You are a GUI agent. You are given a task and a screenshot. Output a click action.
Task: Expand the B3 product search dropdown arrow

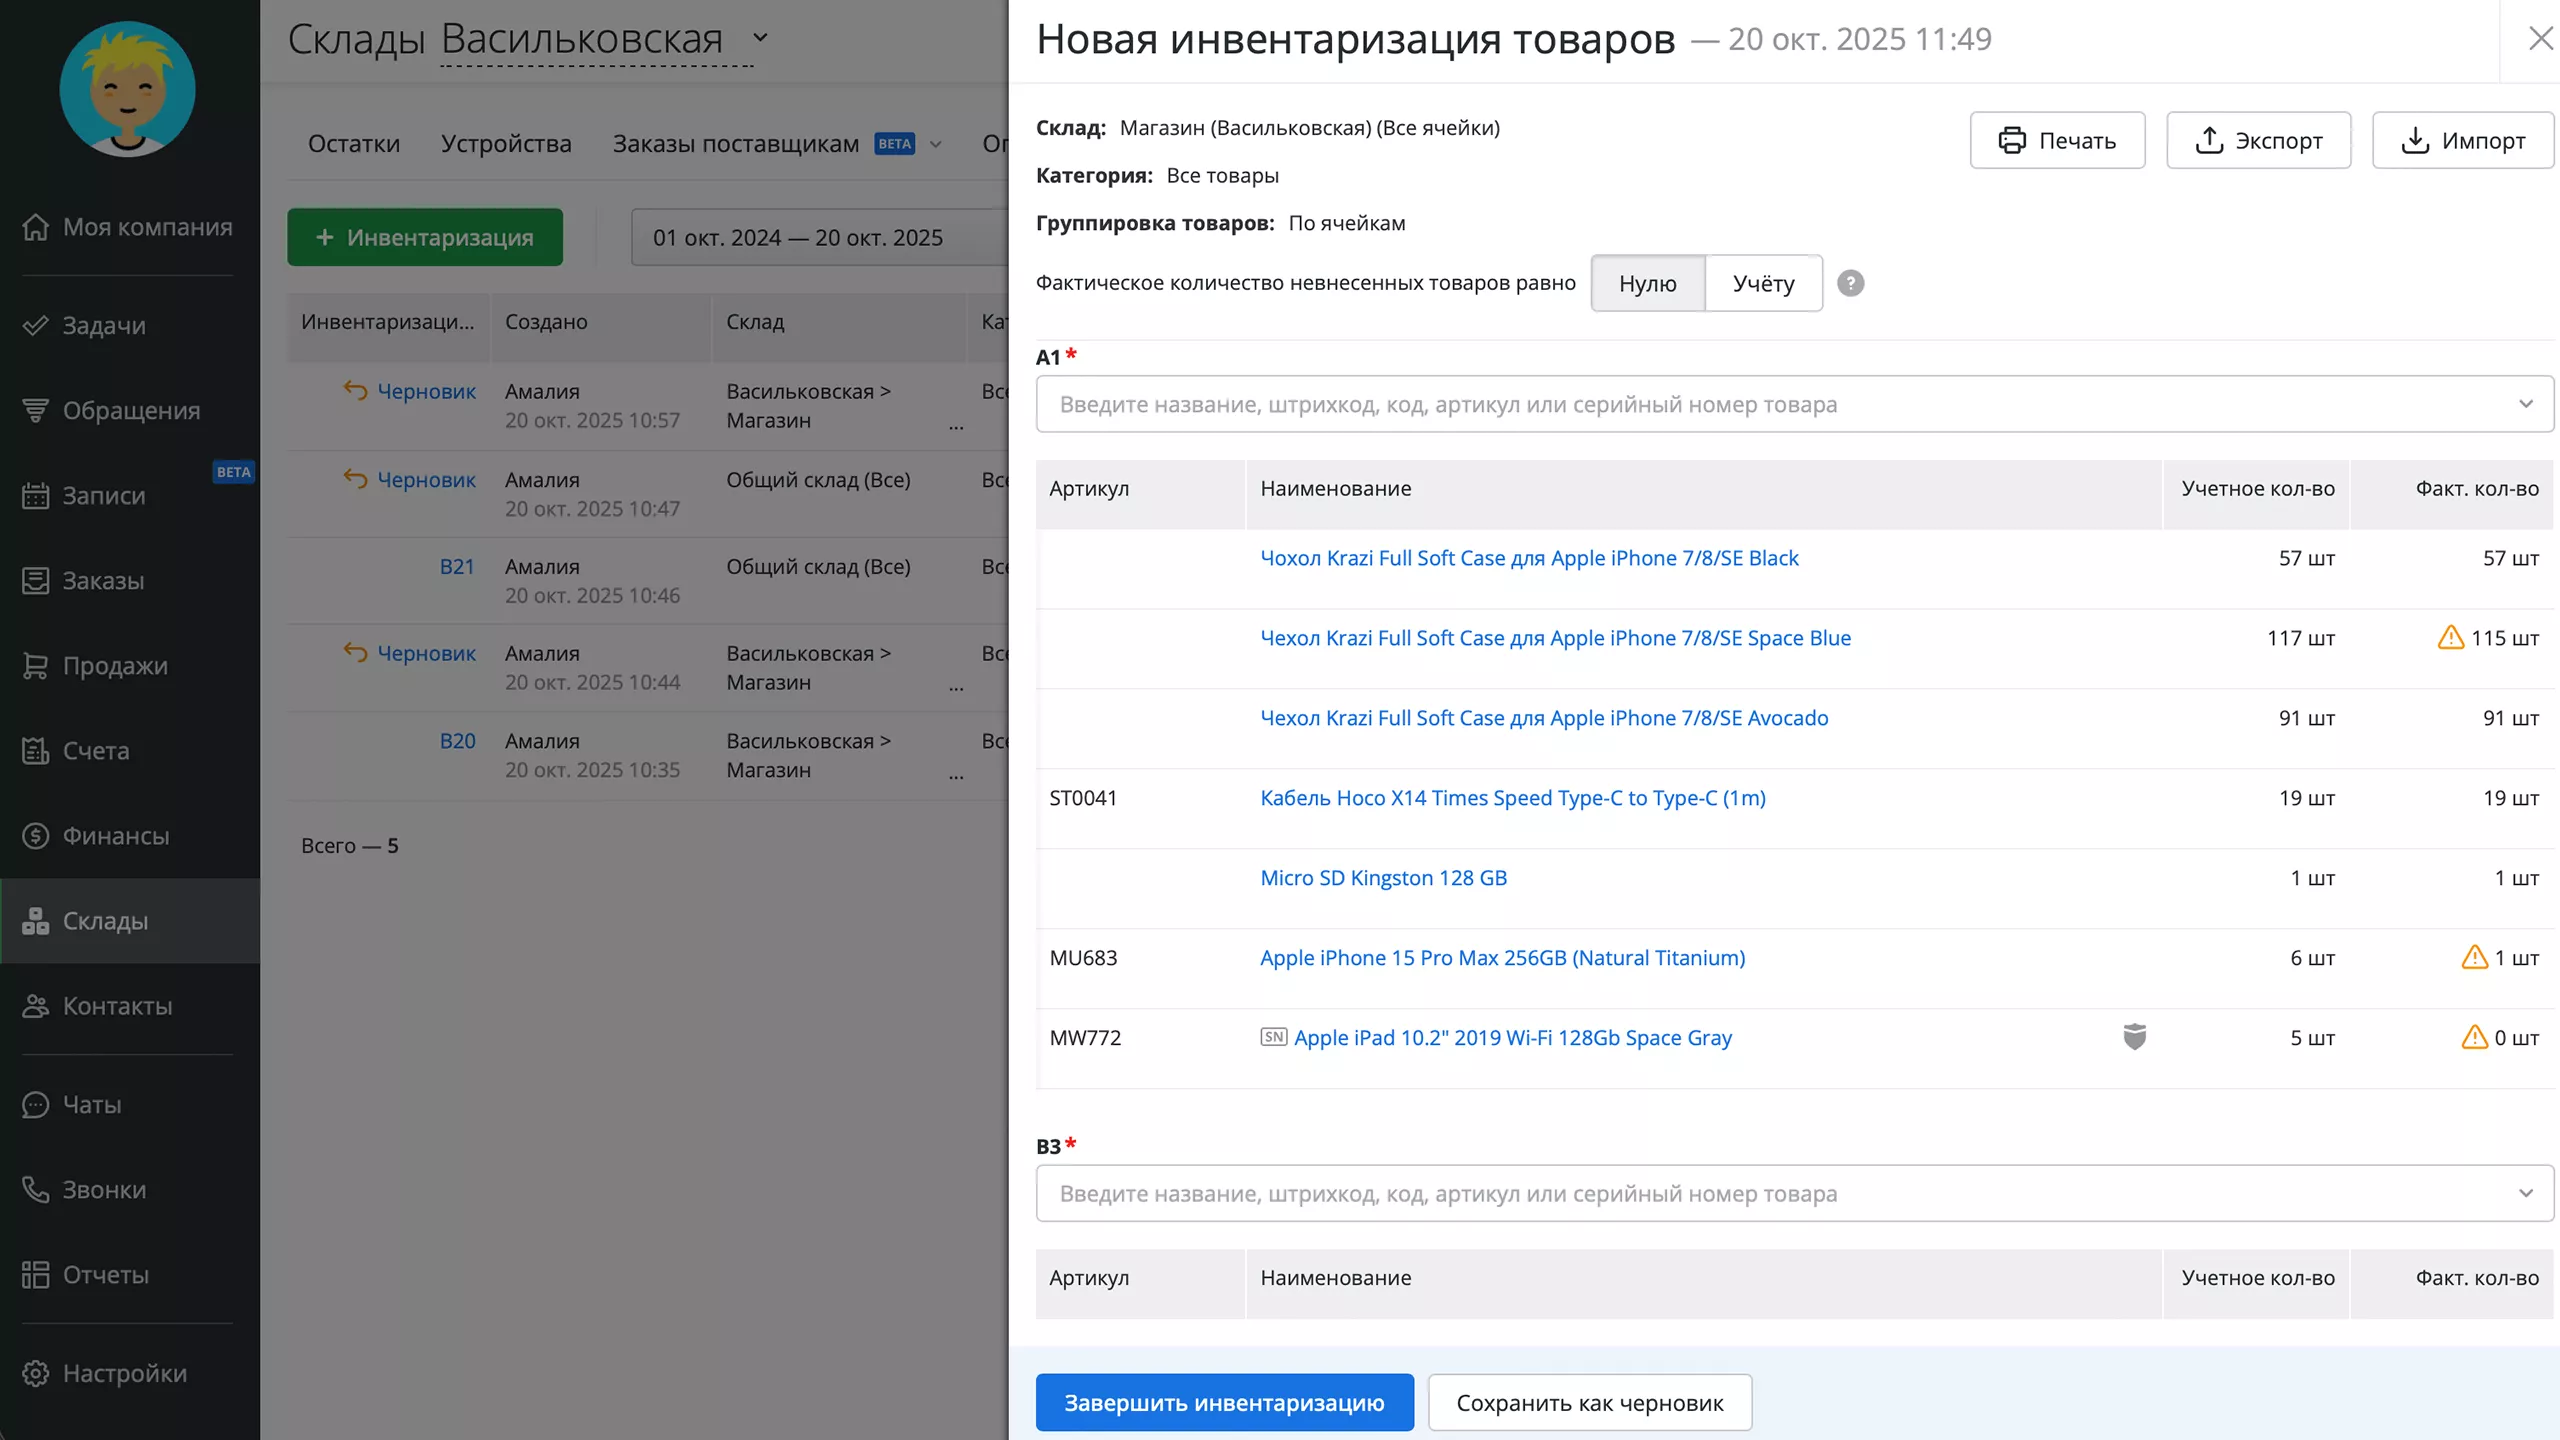pyautogui.click(x=2525, y=1193)
